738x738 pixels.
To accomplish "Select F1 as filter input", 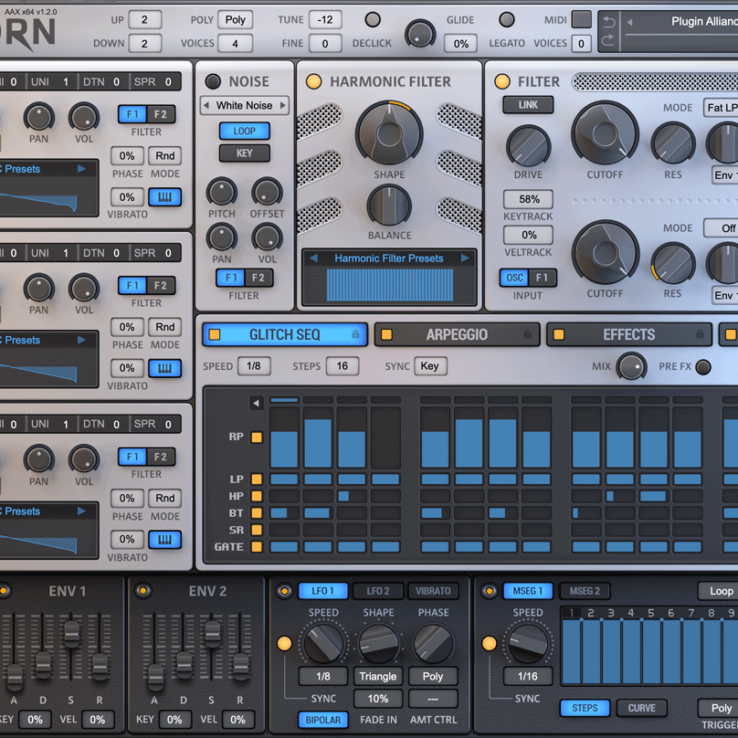I will click(542, 278).
